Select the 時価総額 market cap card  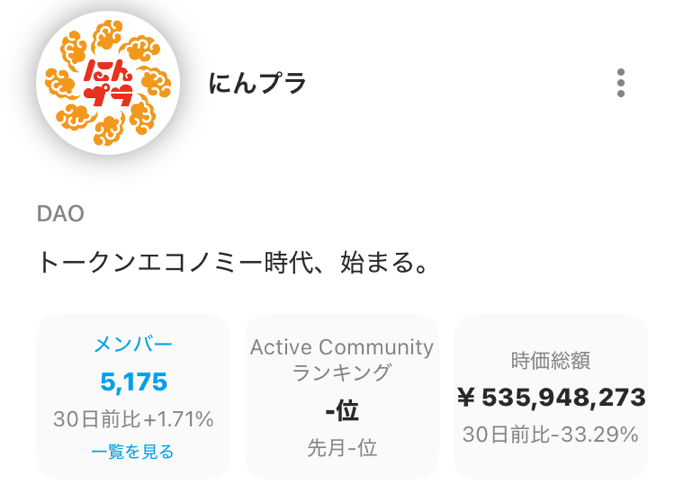(x=551, y=396)
